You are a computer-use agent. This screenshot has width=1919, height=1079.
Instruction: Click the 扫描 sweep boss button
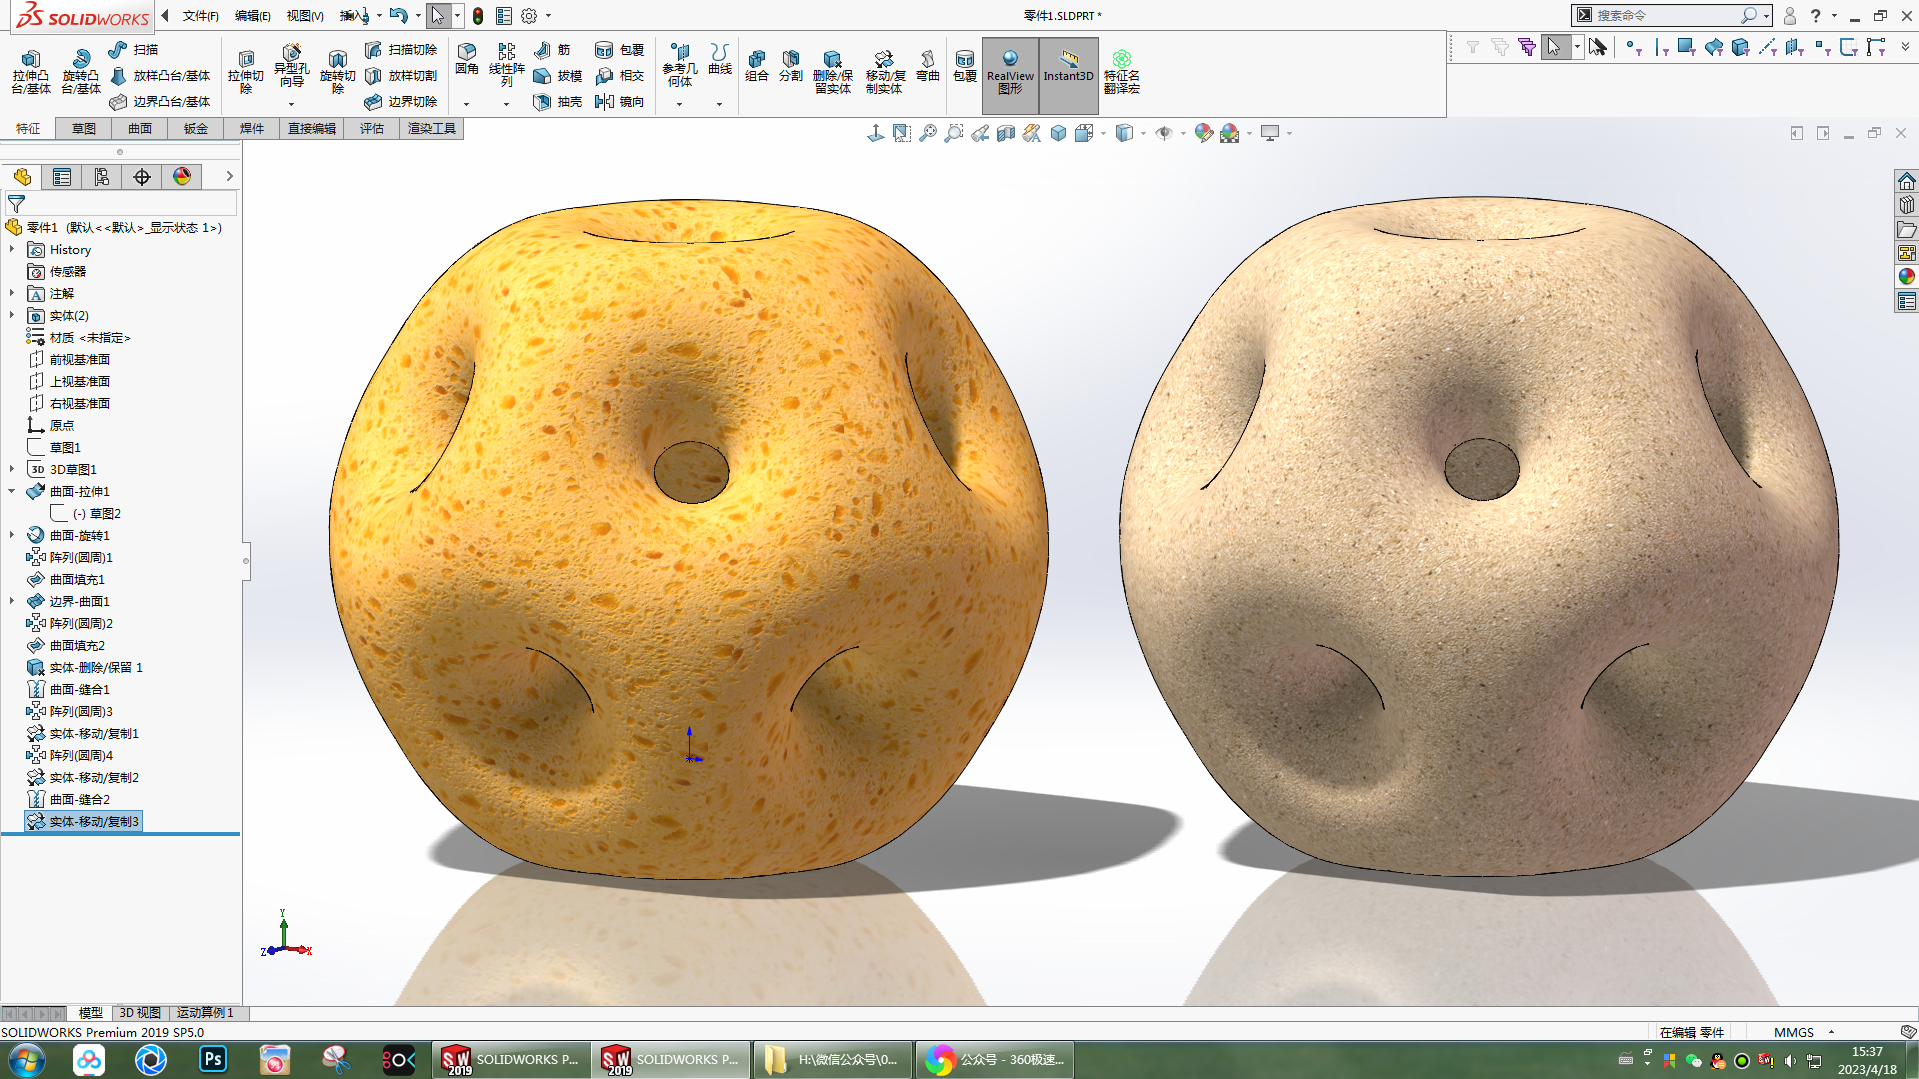133,49
